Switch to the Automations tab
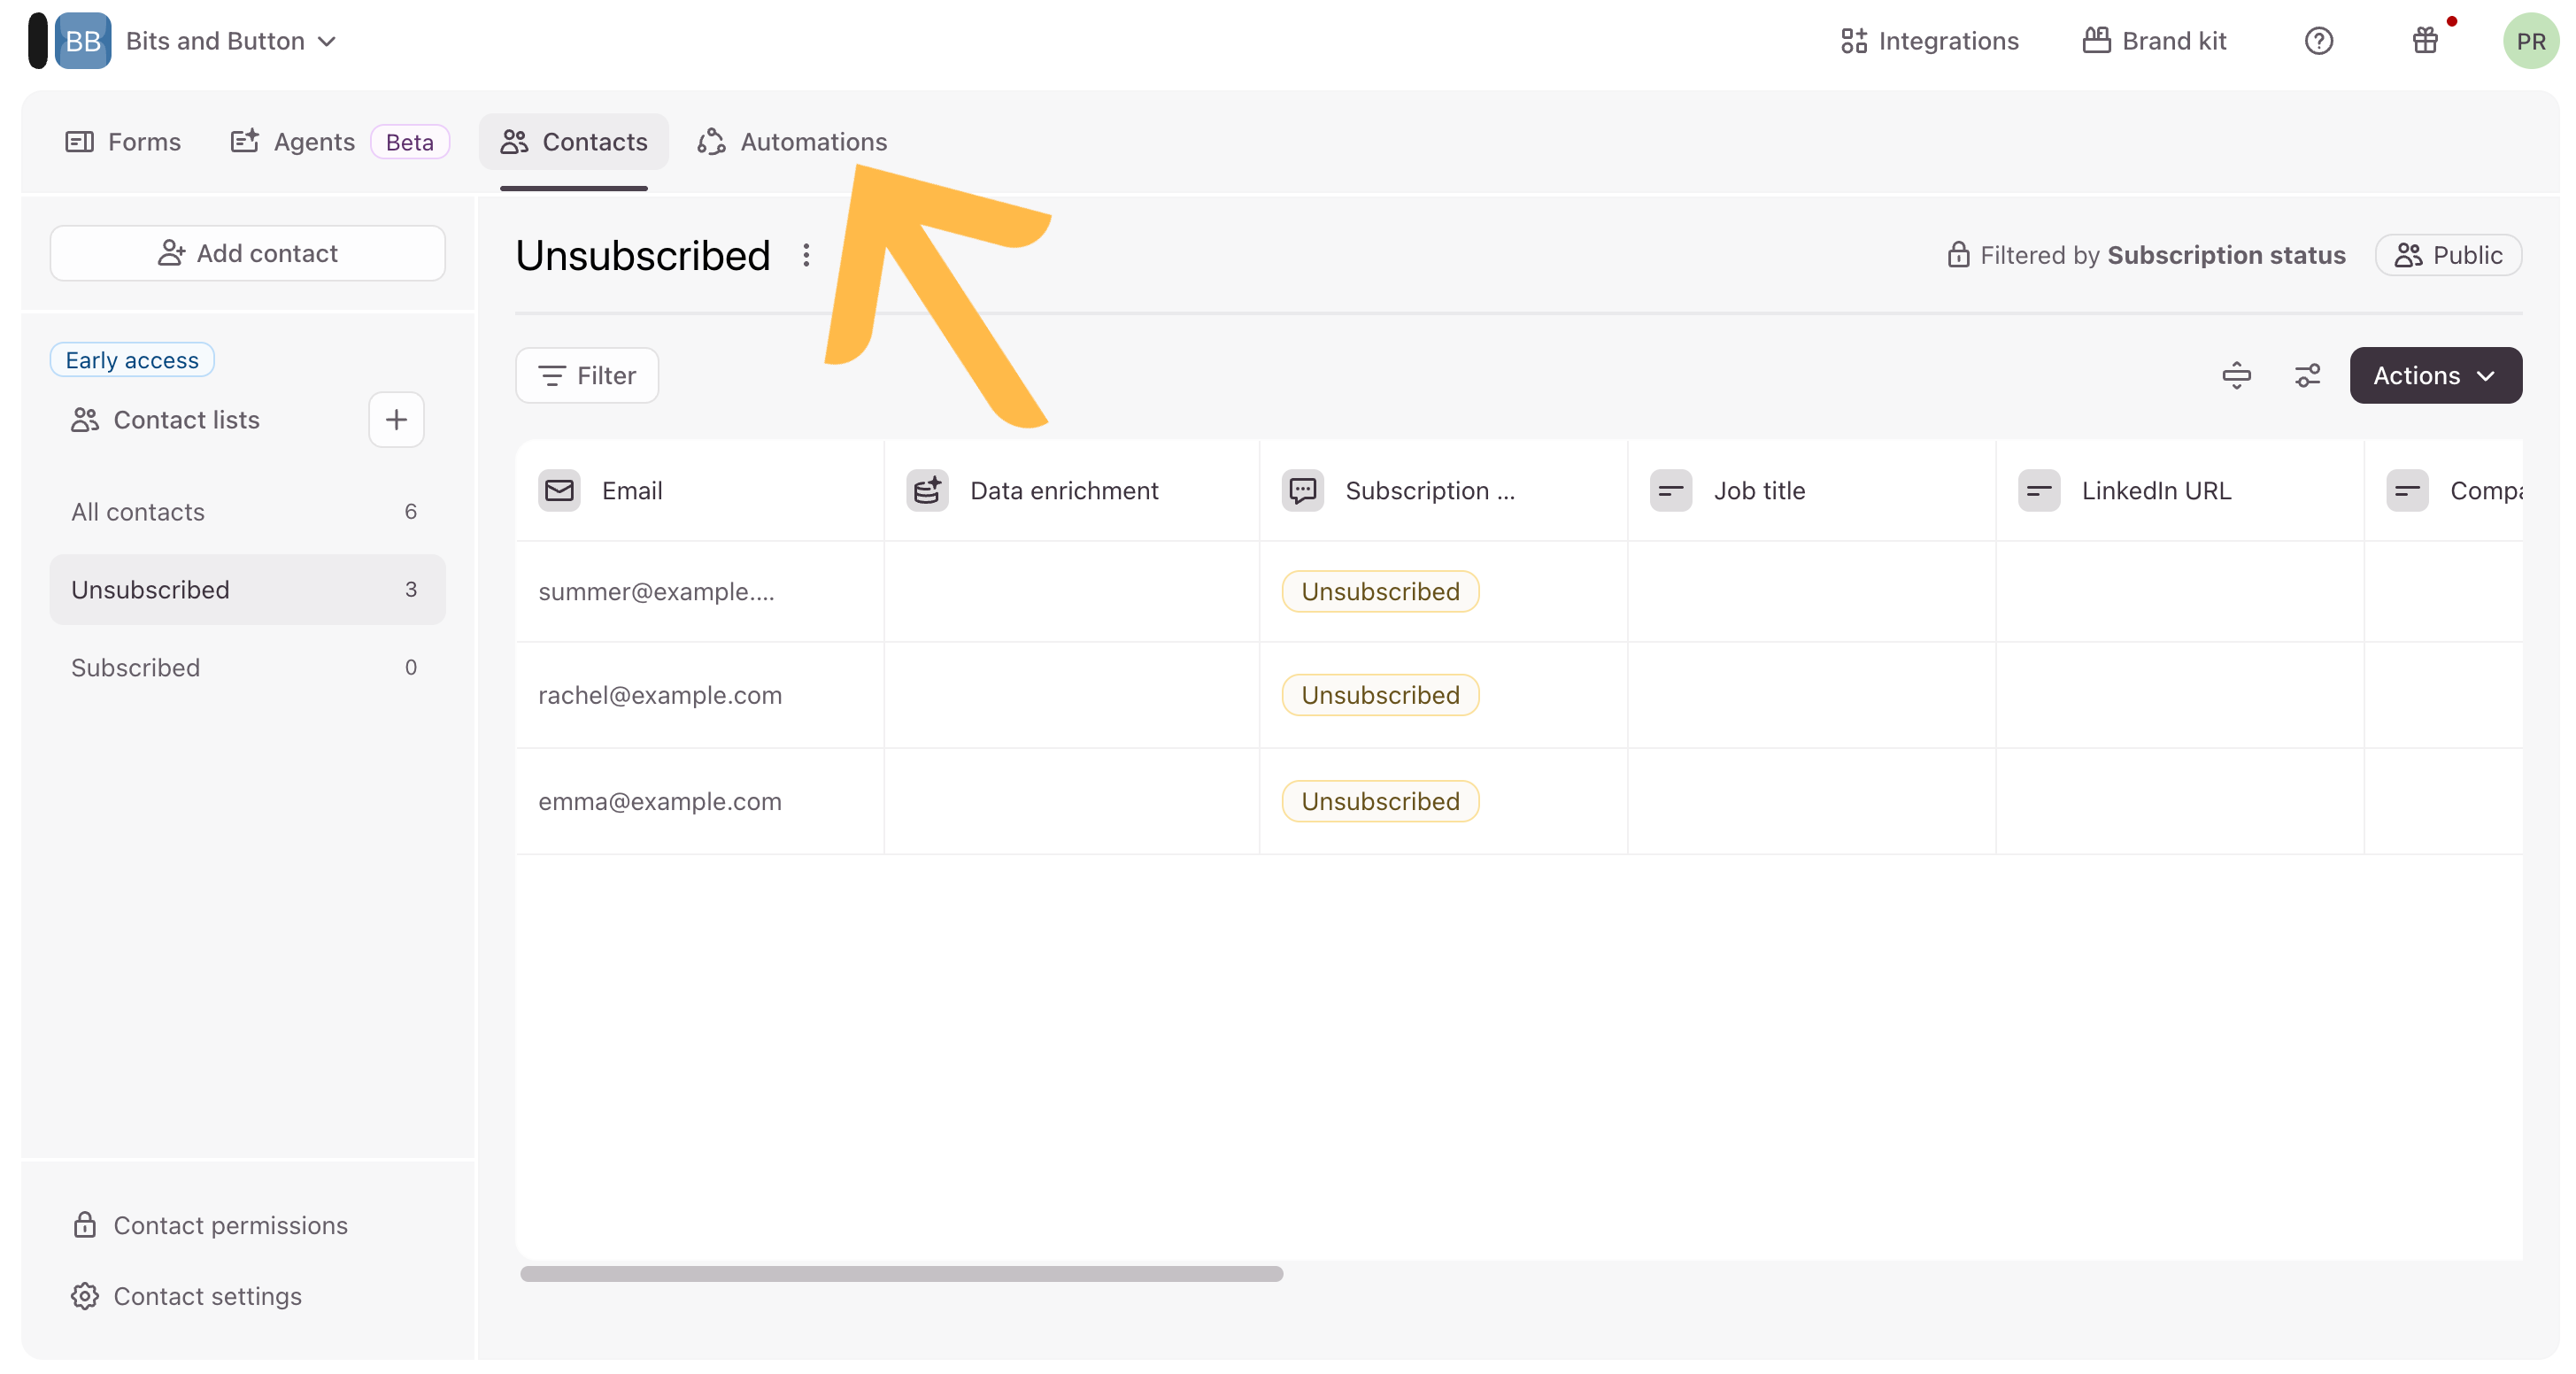The width and height of the screenshot is (2576, 1374). point(792,142)
